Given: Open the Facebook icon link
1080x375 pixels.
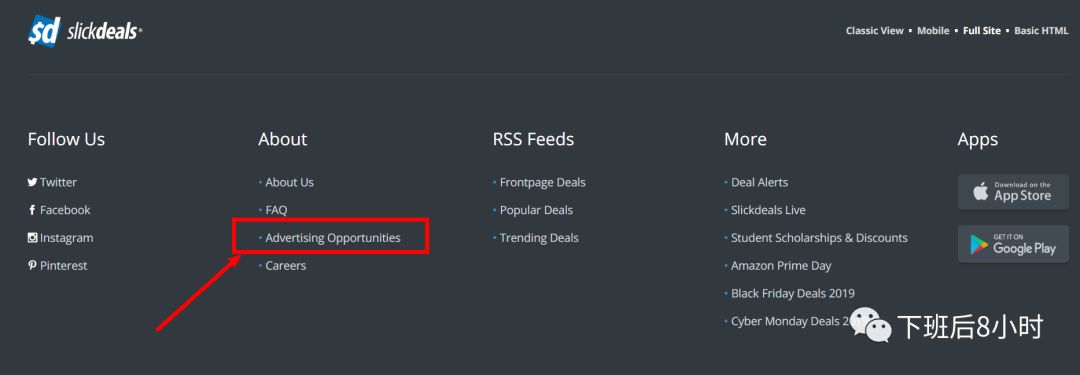Looking at the screenshot, I should click(x=32, y=210).
